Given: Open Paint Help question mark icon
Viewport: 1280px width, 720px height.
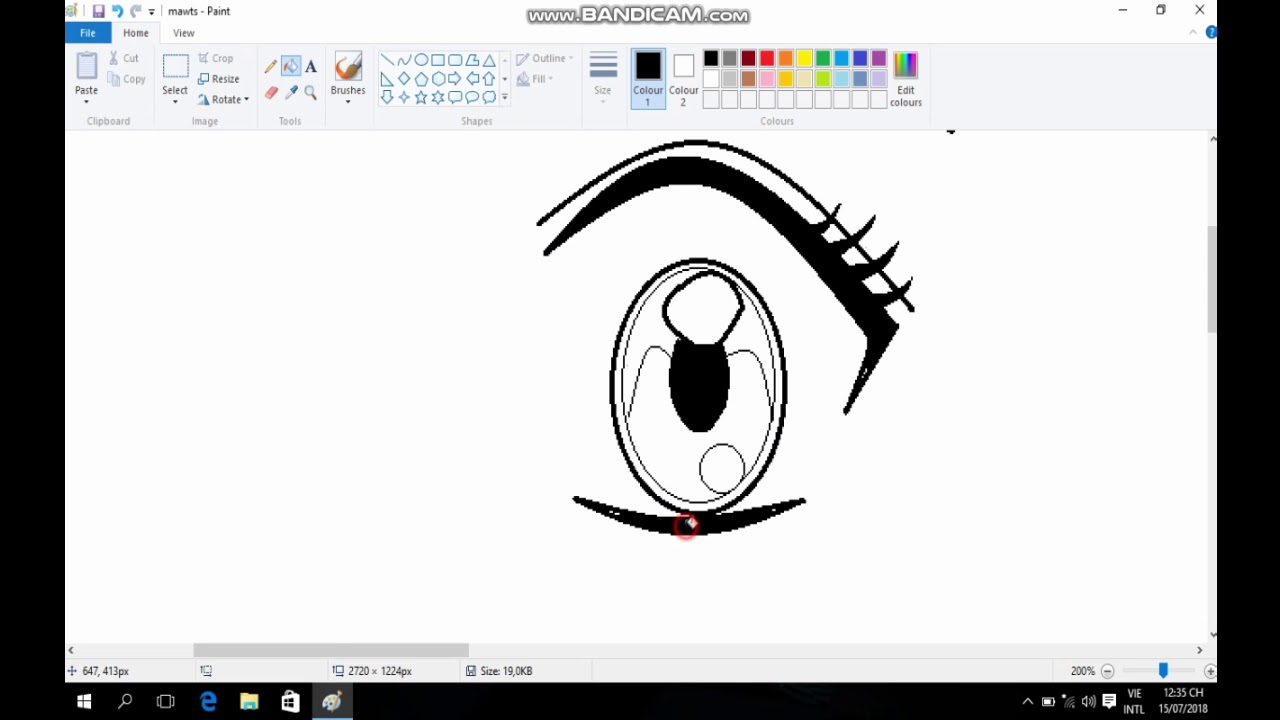Looking at the screenshot, I should point(1211,33).
